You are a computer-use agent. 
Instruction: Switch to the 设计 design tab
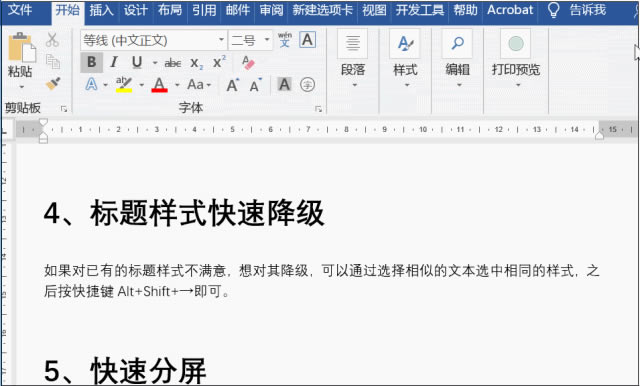(136, 10)
